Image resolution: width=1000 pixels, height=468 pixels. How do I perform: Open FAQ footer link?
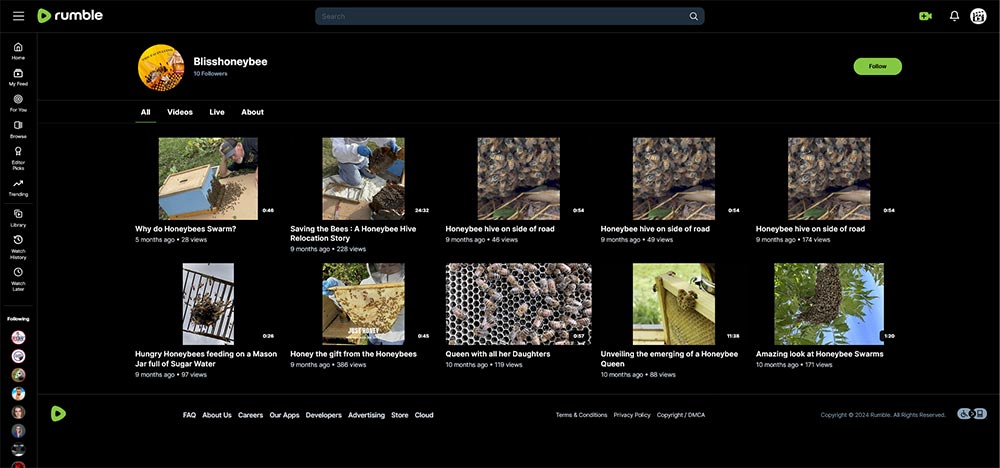[x=189, y=415]
